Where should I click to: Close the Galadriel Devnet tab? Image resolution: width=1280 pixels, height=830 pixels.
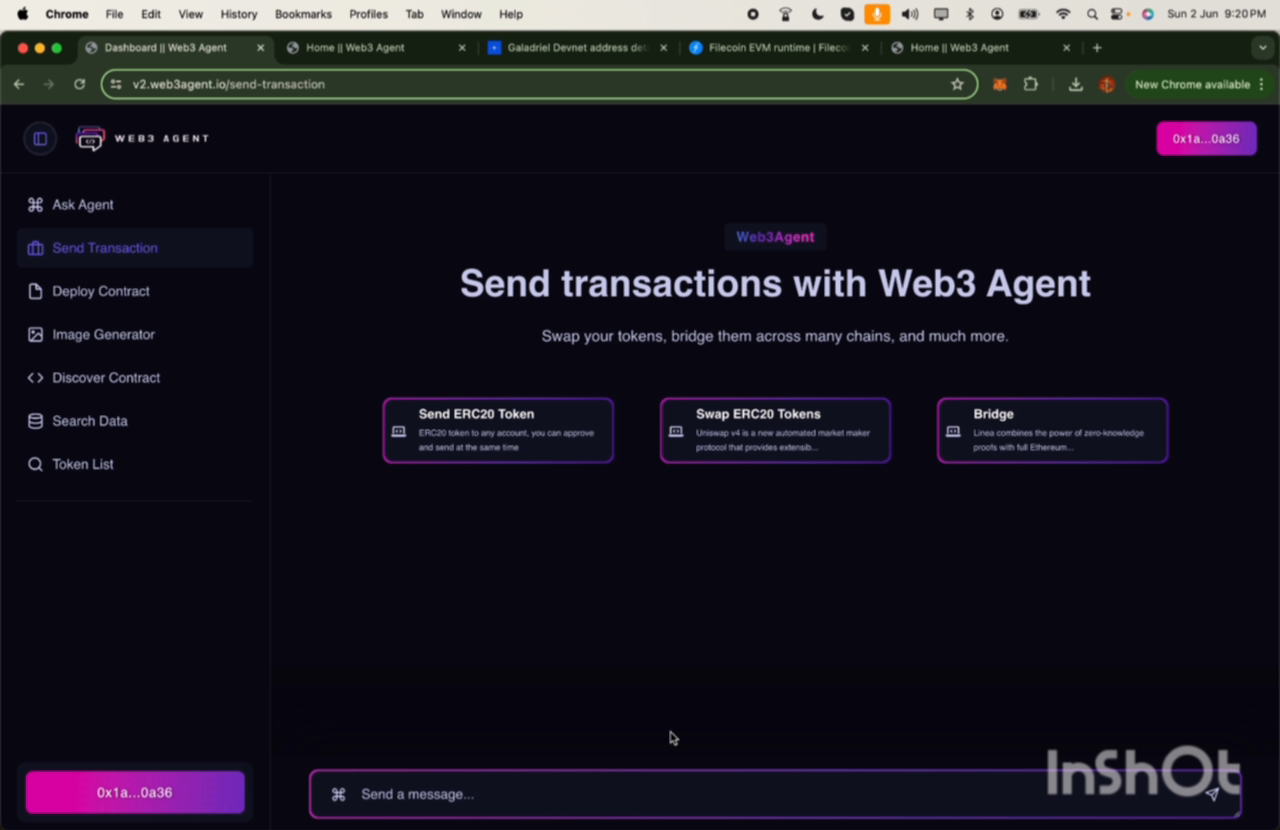663,47
